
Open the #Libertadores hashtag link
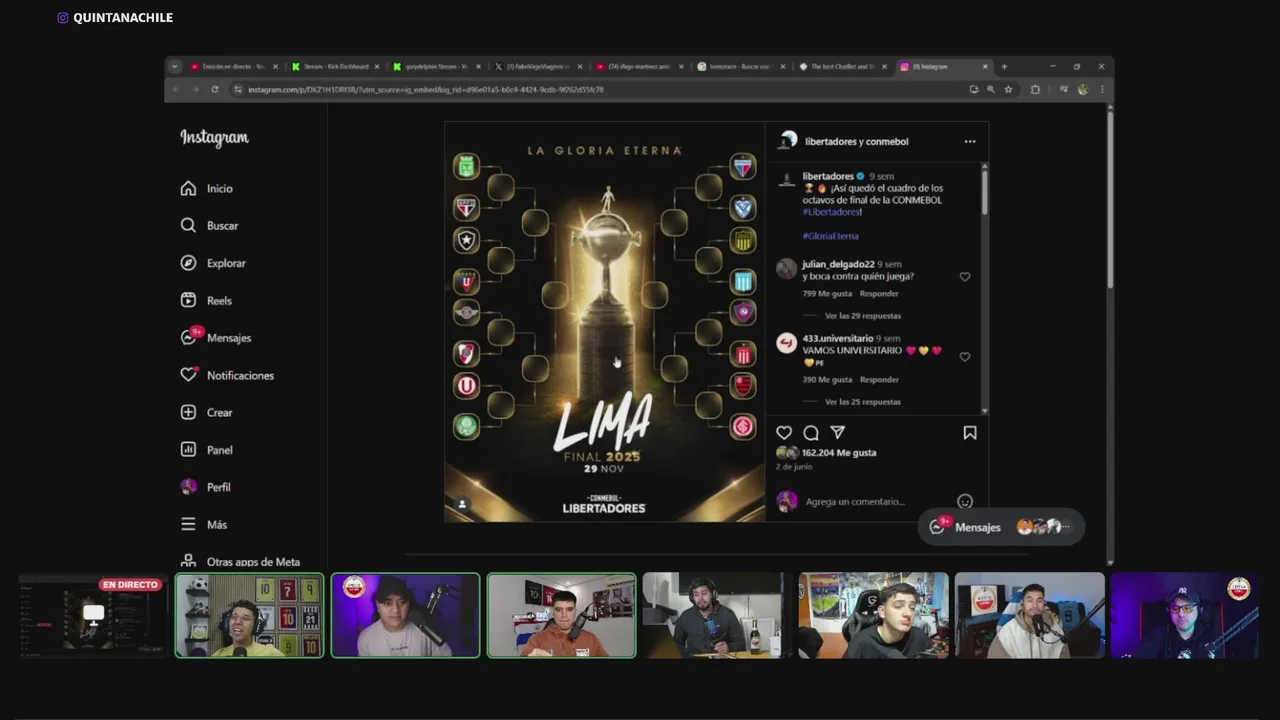pyautogui.click(x=832, y=212)
